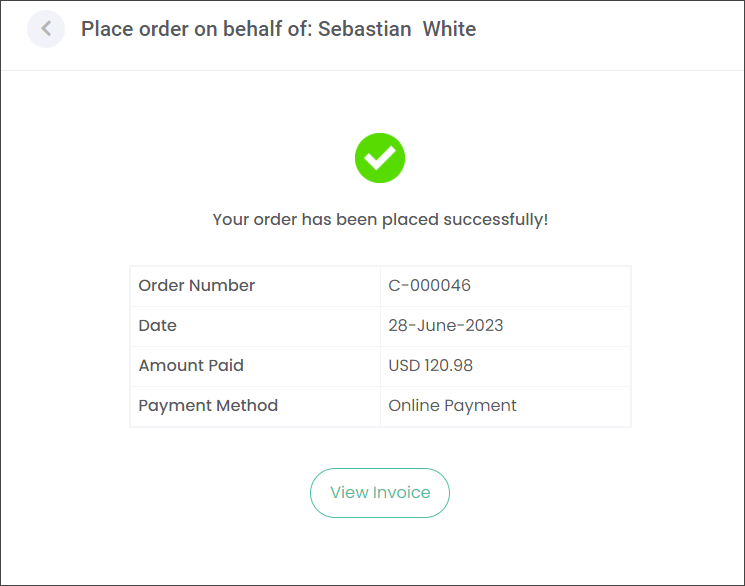Click the Payment Method label cell
The width and height of the screenshot is (745, 586).
pos(255,407)
